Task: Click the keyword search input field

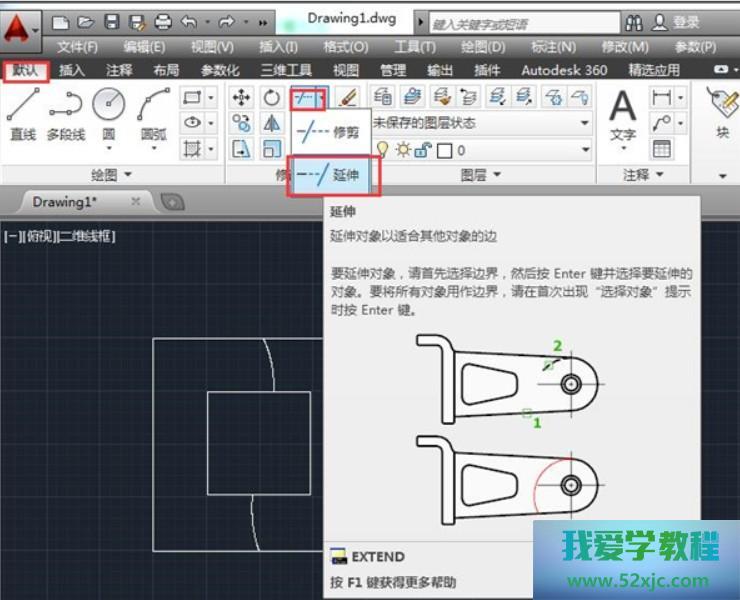Action: (x=520, y=22)
